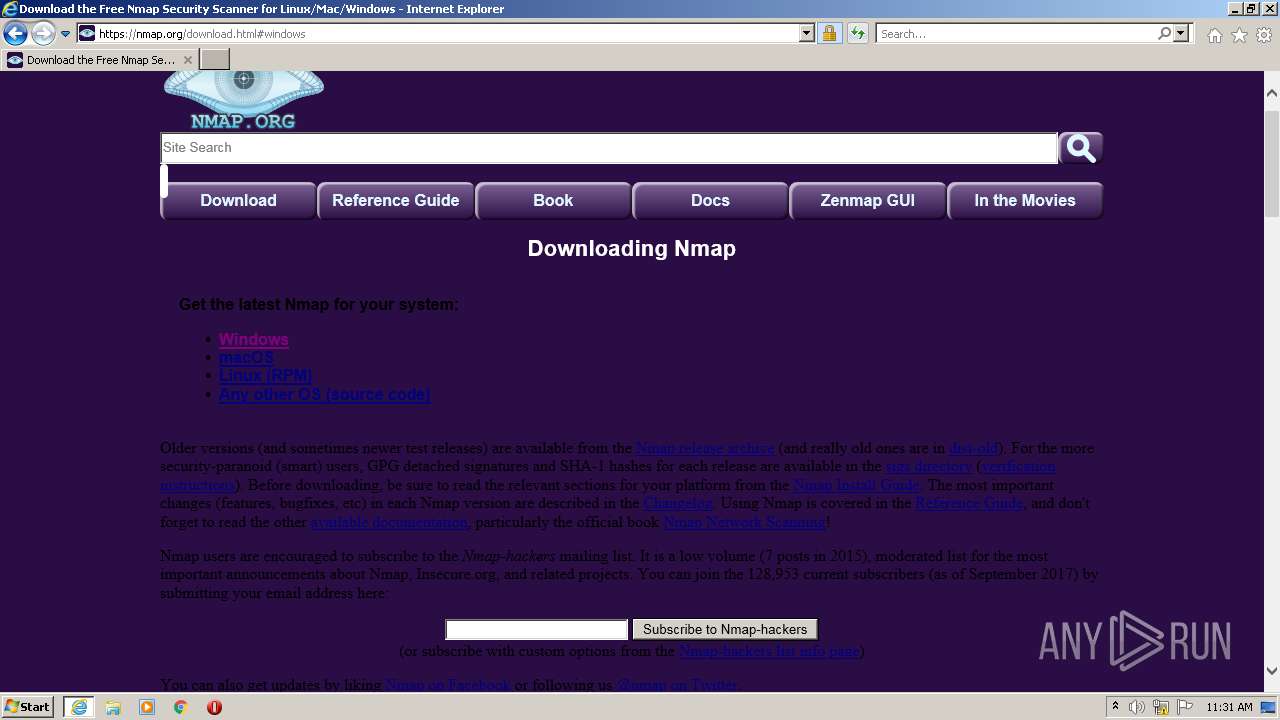Follow the Windows download link
The width and height of the screenshot is (1280, 720).
tap(254, 340)
